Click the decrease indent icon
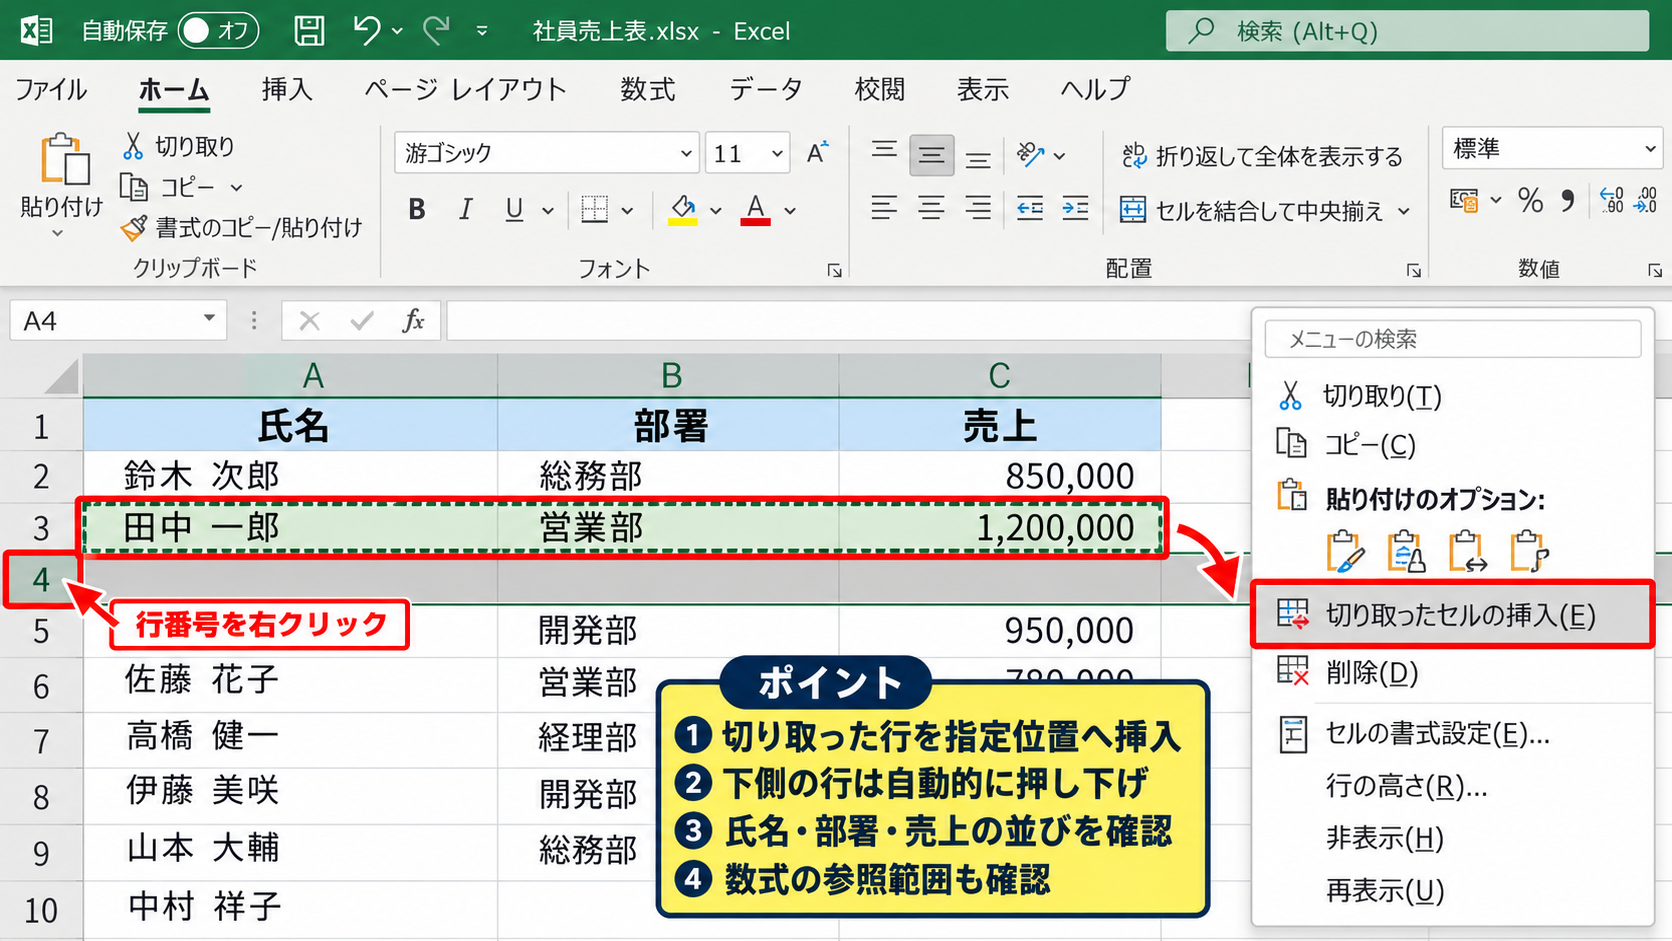This screenshot has height=941, width=1672. click(x=1029, y=209)
